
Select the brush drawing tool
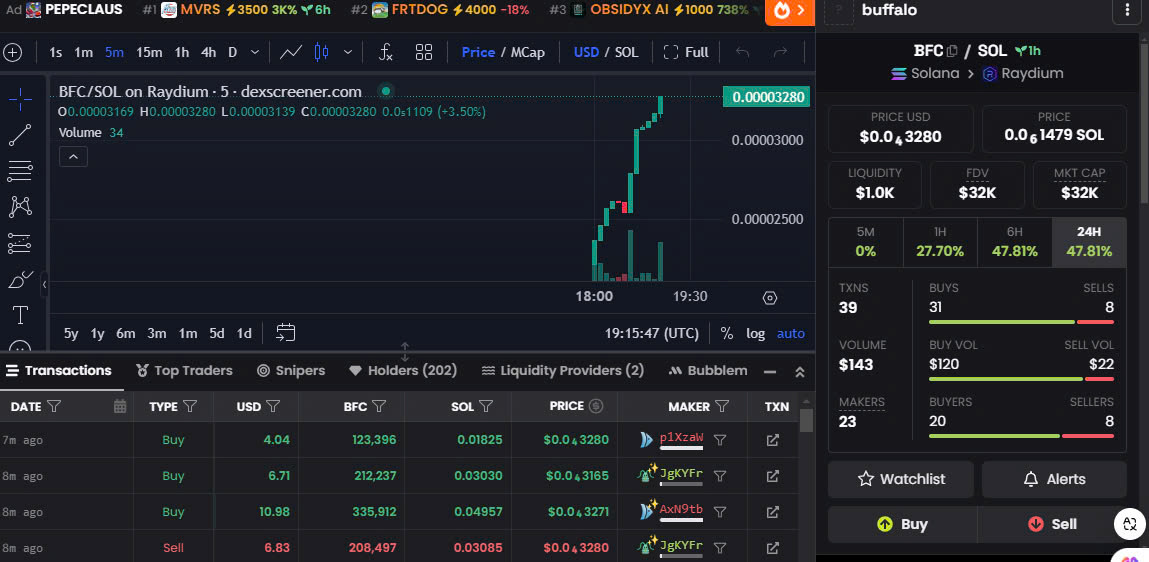pyautogui.click(x=20, y=279)
